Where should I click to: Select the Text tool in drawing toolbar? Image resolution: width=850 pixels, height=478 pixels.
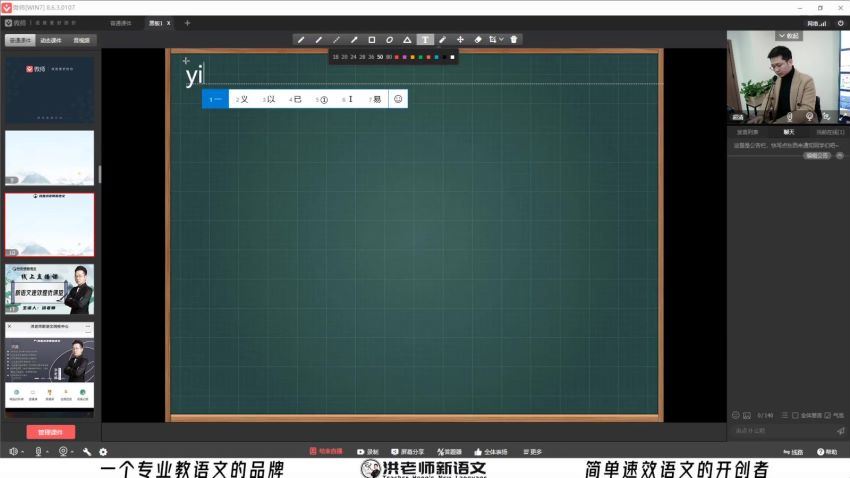coord(425,40)
